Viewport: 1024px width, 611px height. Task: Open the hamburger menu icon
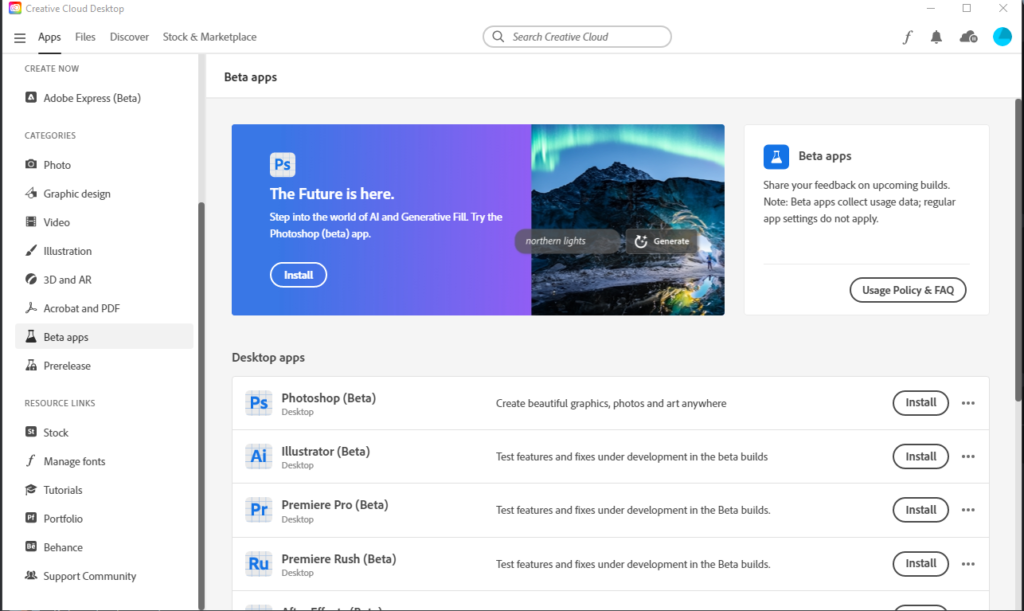(x=20, y=38)
